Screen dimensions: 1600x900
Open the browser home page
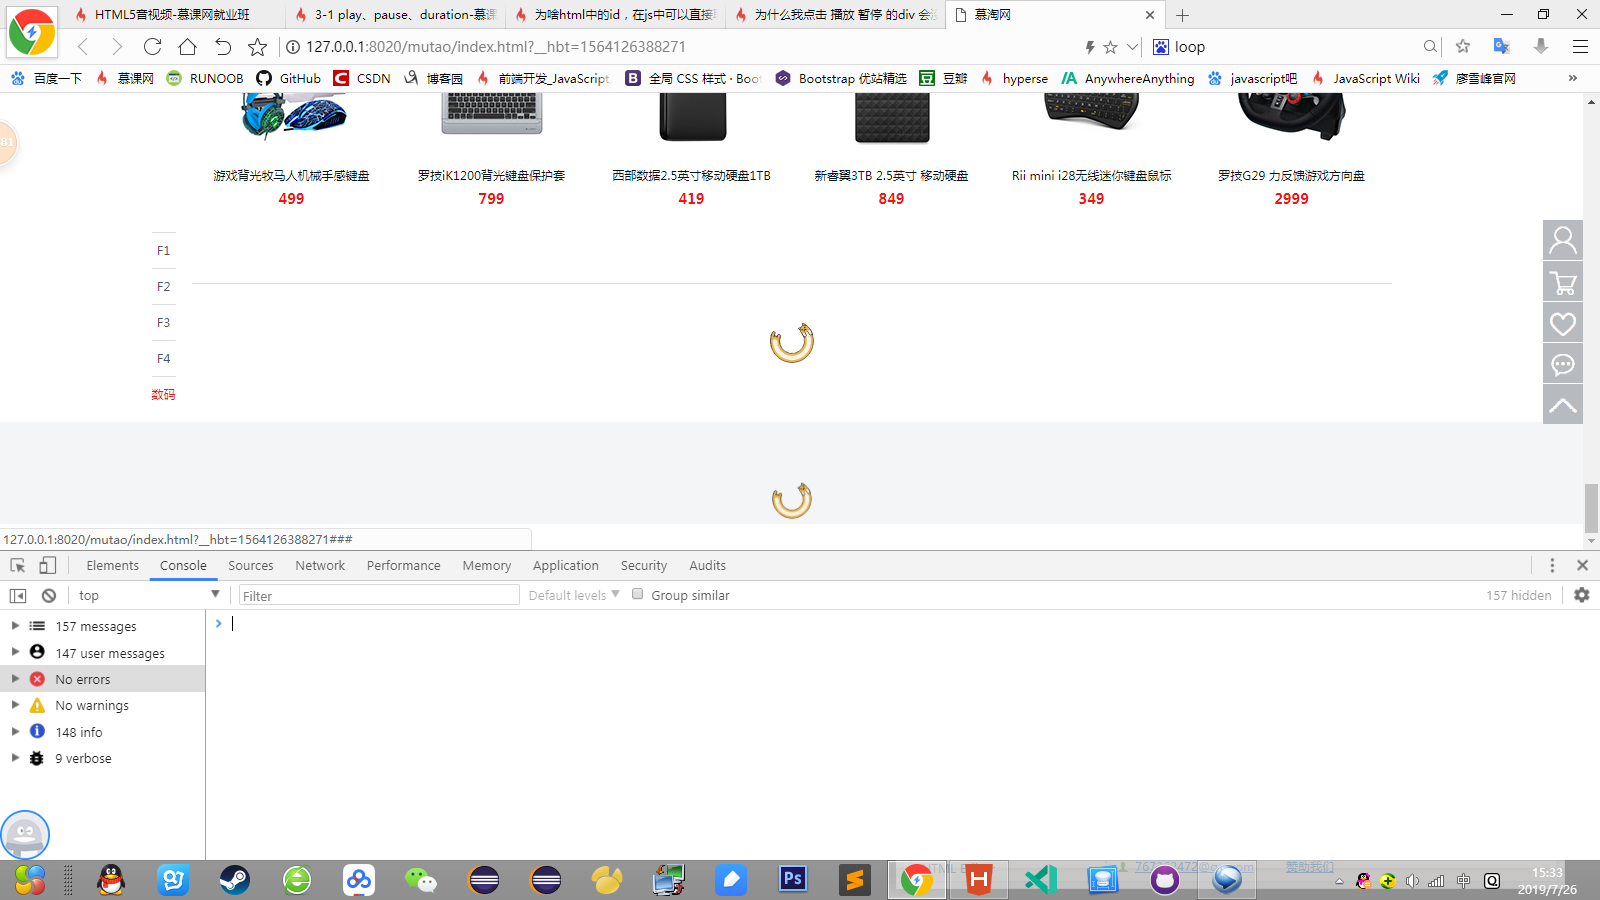(187, 47)
